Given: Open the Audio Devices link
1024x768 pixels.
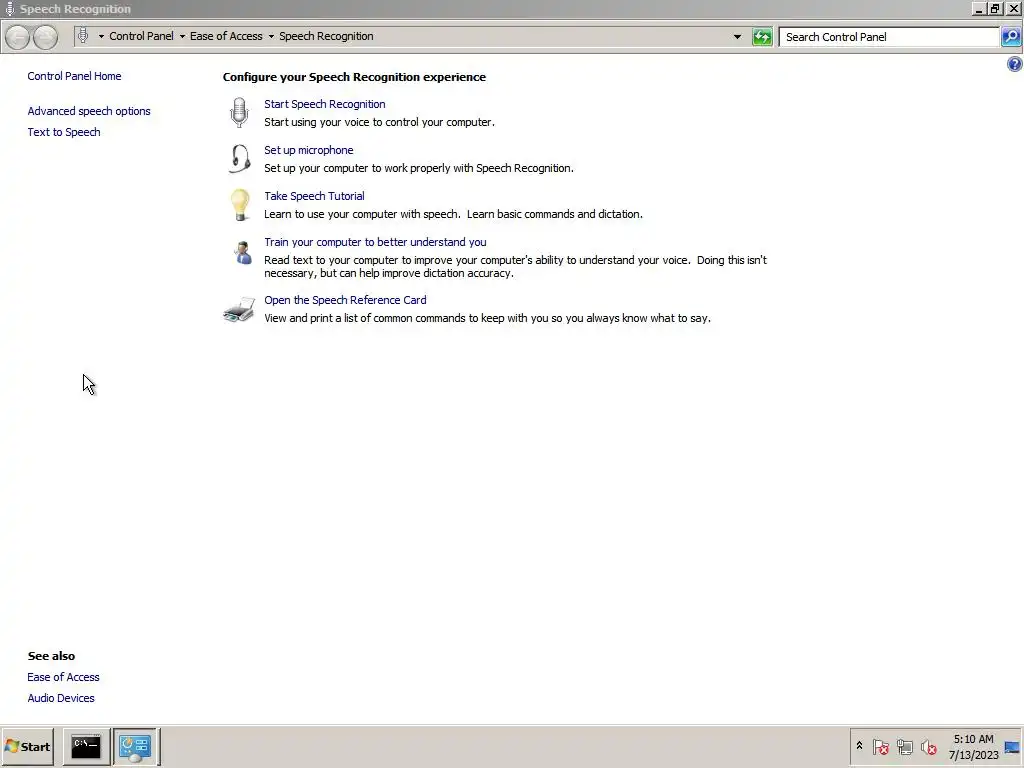Looking at the screenshot, I should (x=61, y=698).
